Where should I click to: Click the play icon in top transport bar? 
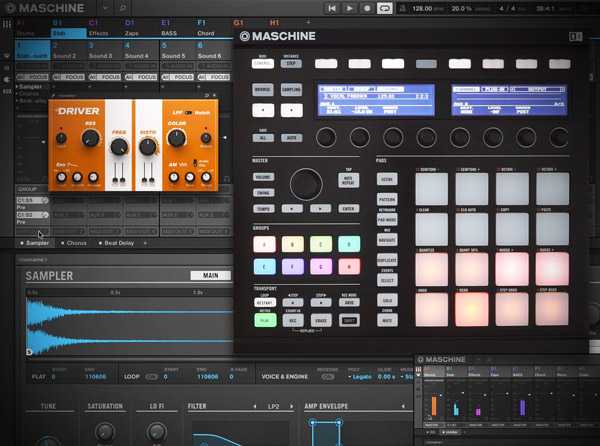(349, 8)
